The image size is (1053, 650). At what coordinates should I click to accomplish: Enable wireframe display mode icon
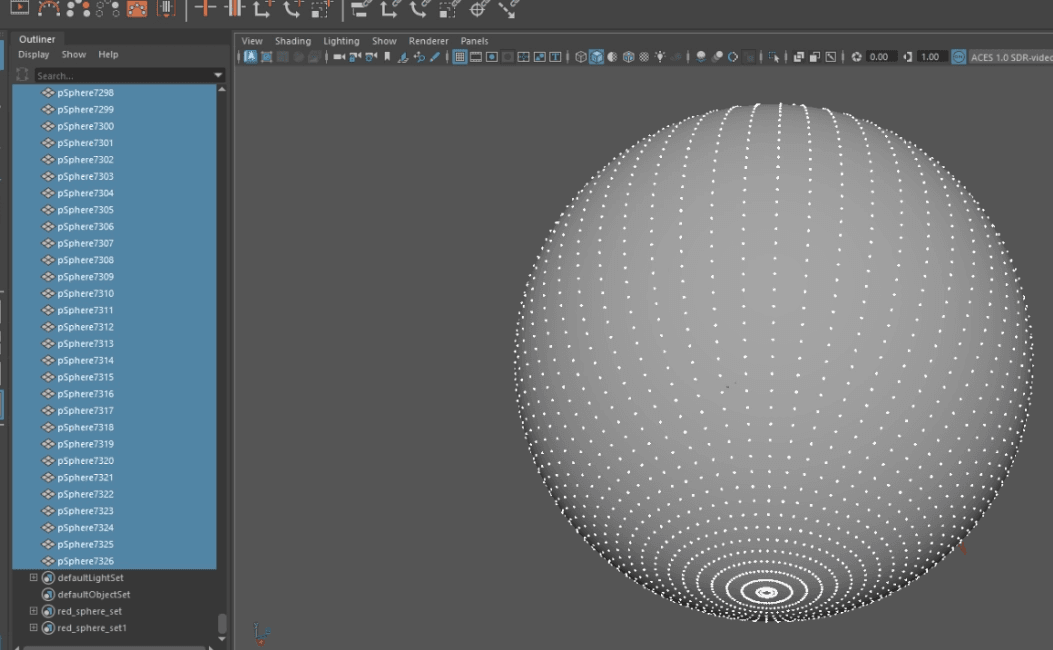point(581,57)
